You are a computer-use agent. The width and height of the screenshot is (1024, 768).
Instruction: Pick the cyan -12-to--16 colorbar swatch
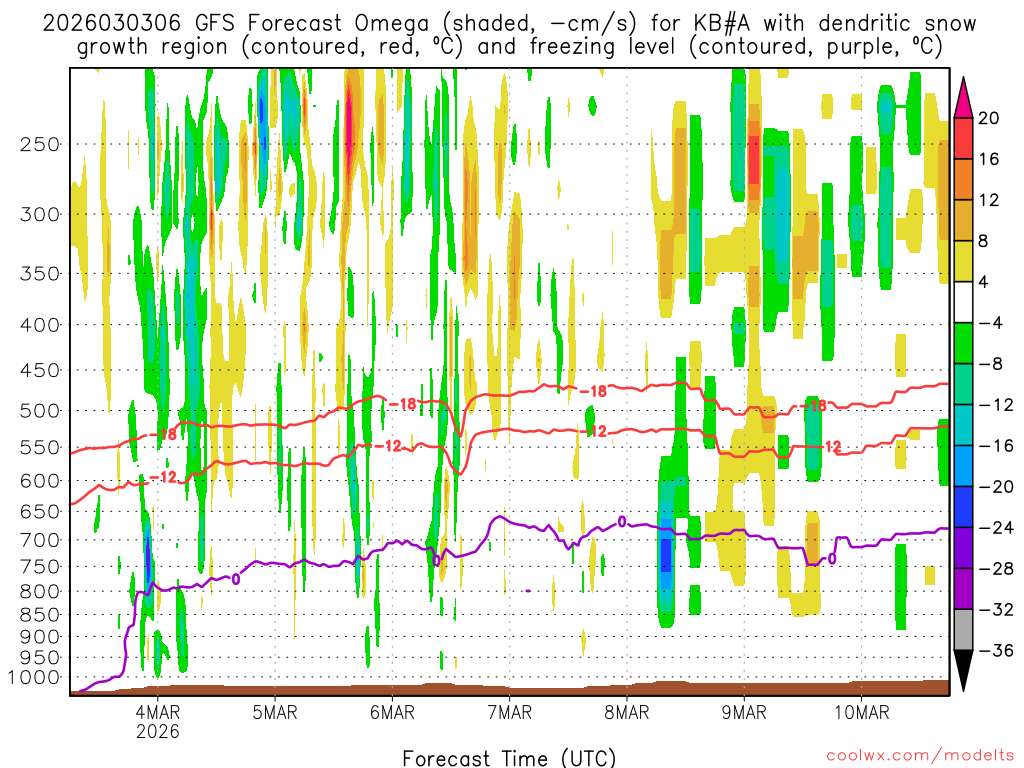coord(963,425)
